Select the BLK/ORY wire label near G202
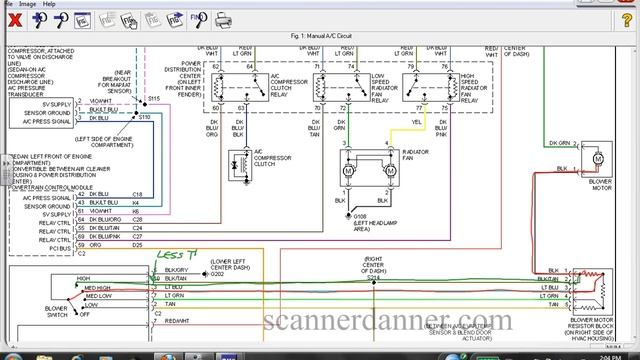Image resolution: width=640 pixels, height=360 pixels. (176, 270)
